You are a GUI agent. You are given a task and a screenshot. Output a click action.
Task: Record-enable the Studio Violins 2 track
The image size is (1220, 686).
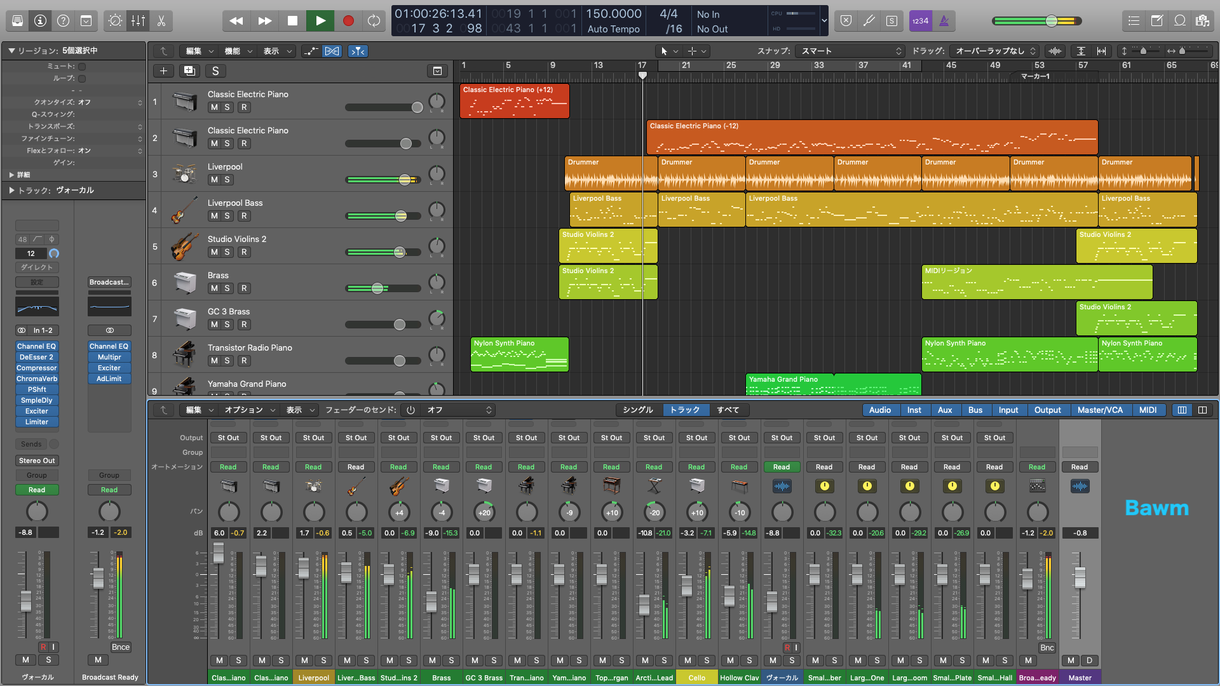pos(243,252)
